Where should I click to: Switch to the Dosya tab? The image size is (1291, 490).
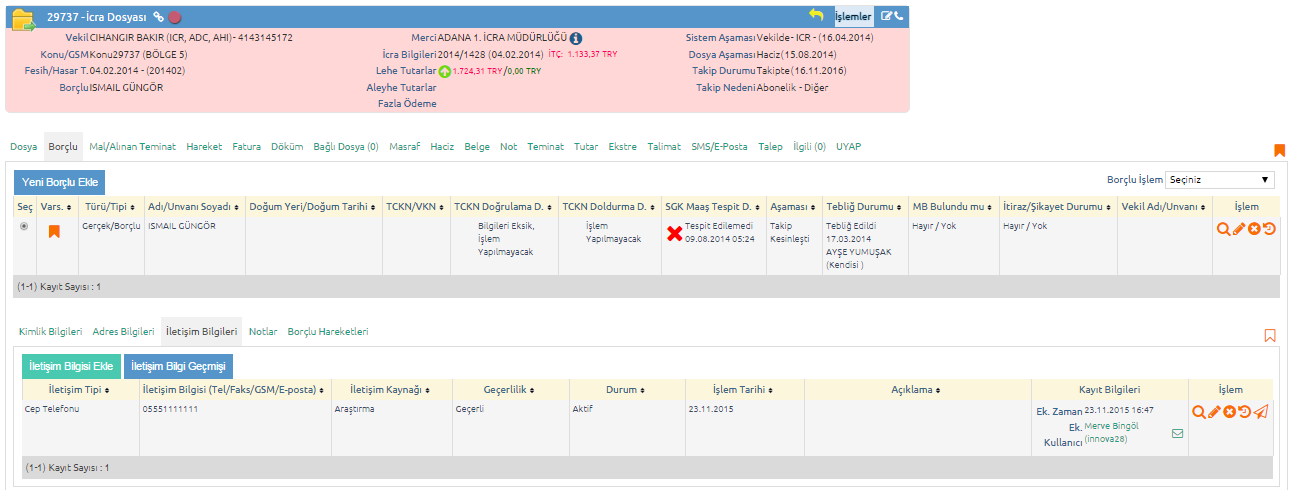(23, 147)
